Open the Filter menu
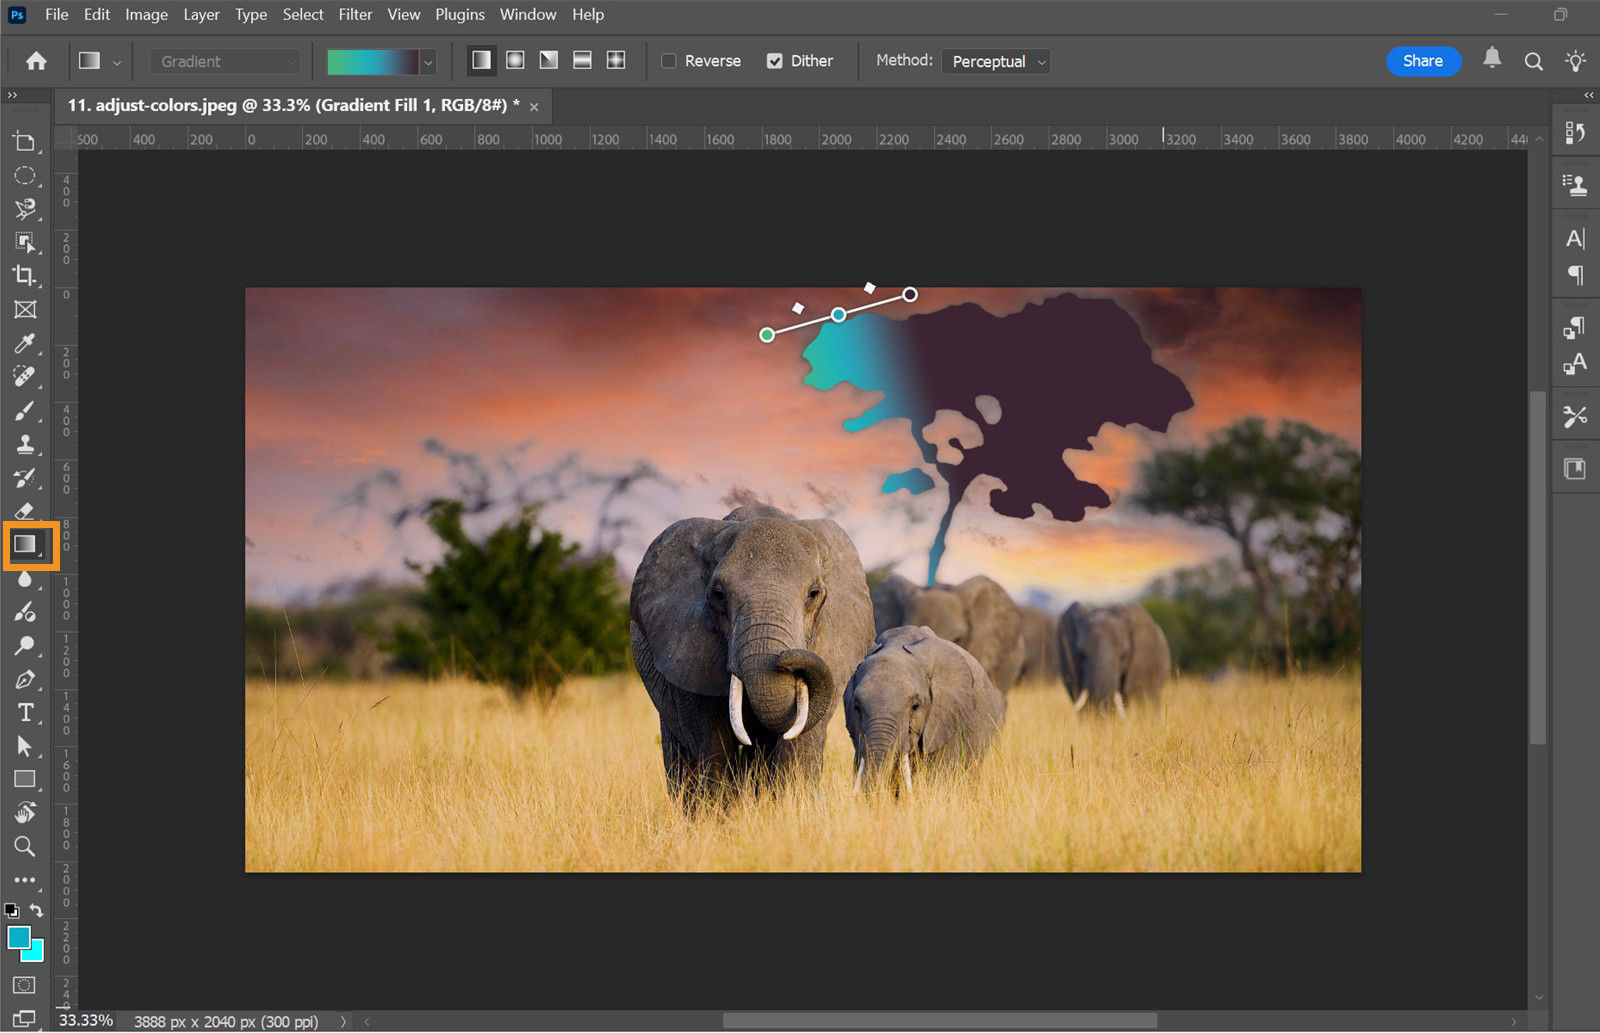The height and width of the screenshot is (1033, 1600). [355, 14]
